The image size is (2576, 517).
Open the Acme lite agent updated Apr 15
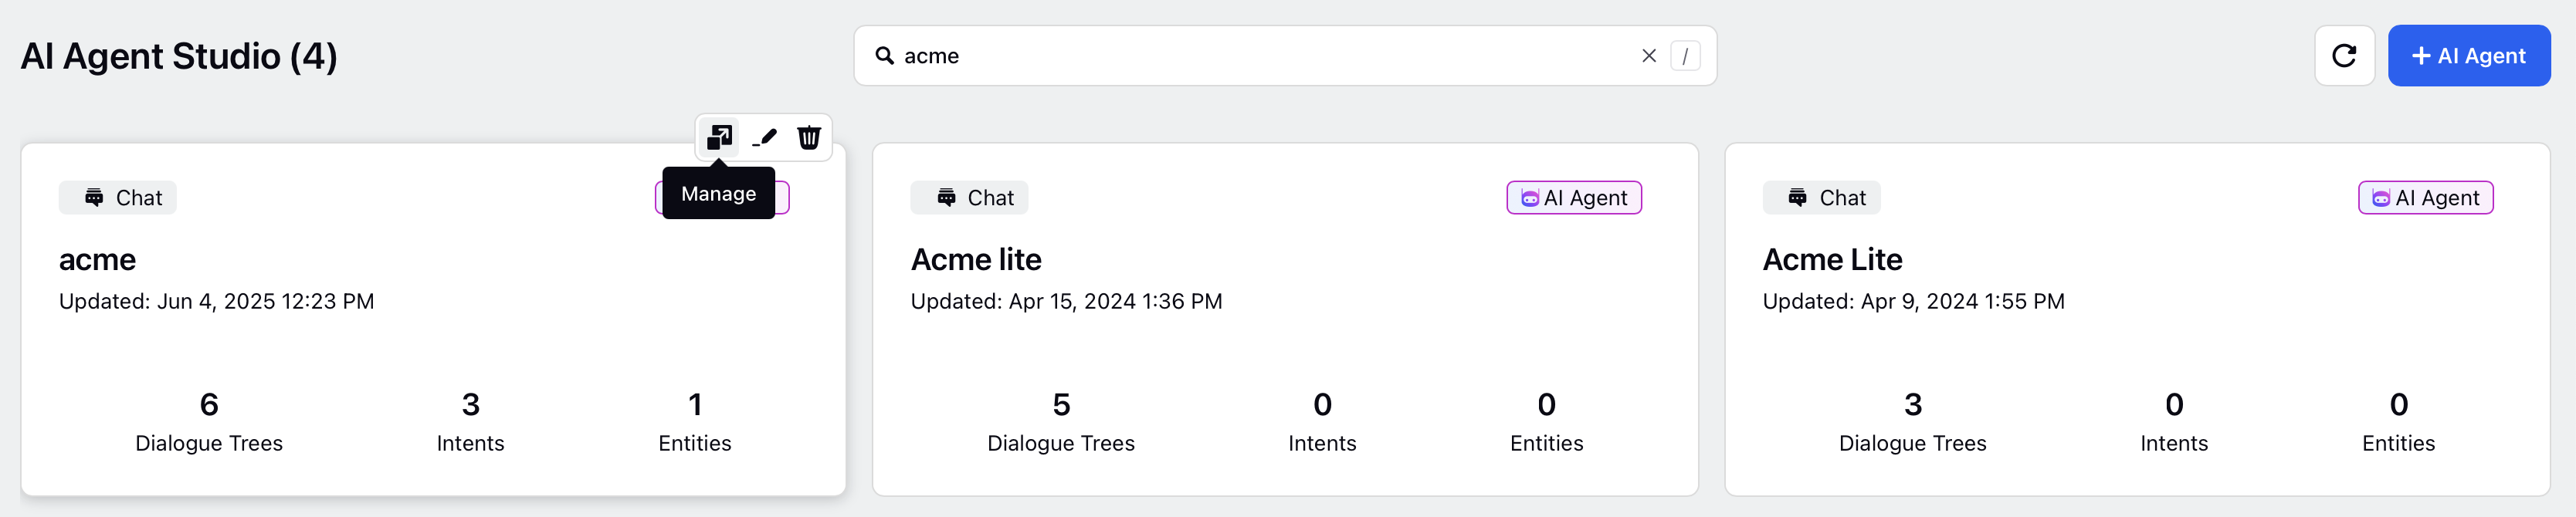tap(976, 259)
